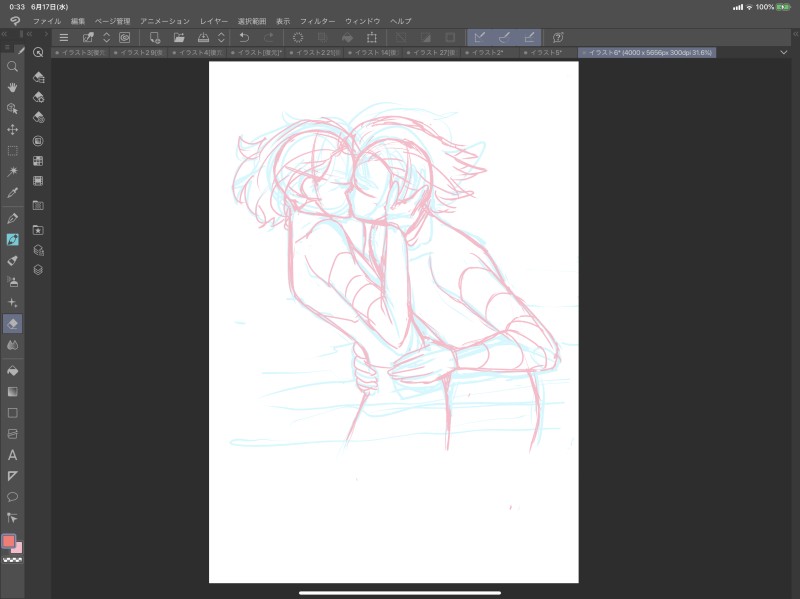Toggle Snap to Grid

tap(529, 37)
